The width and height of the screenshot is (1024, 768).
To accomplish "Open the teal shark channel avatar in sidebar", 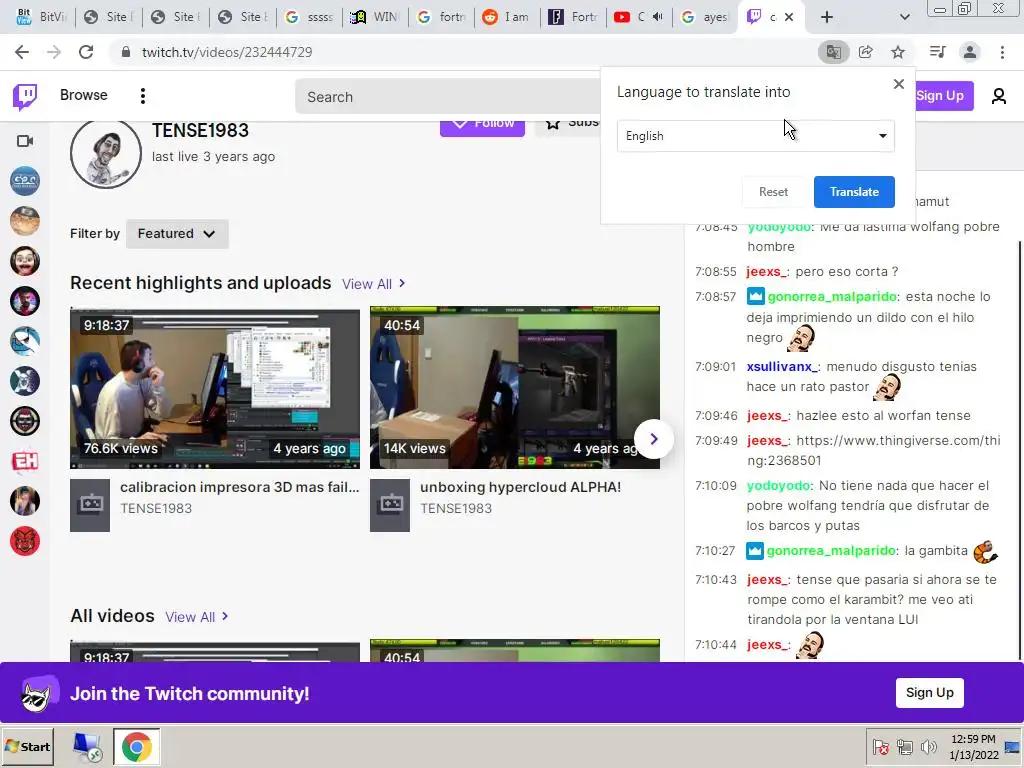I will click(x=25, y=341).
